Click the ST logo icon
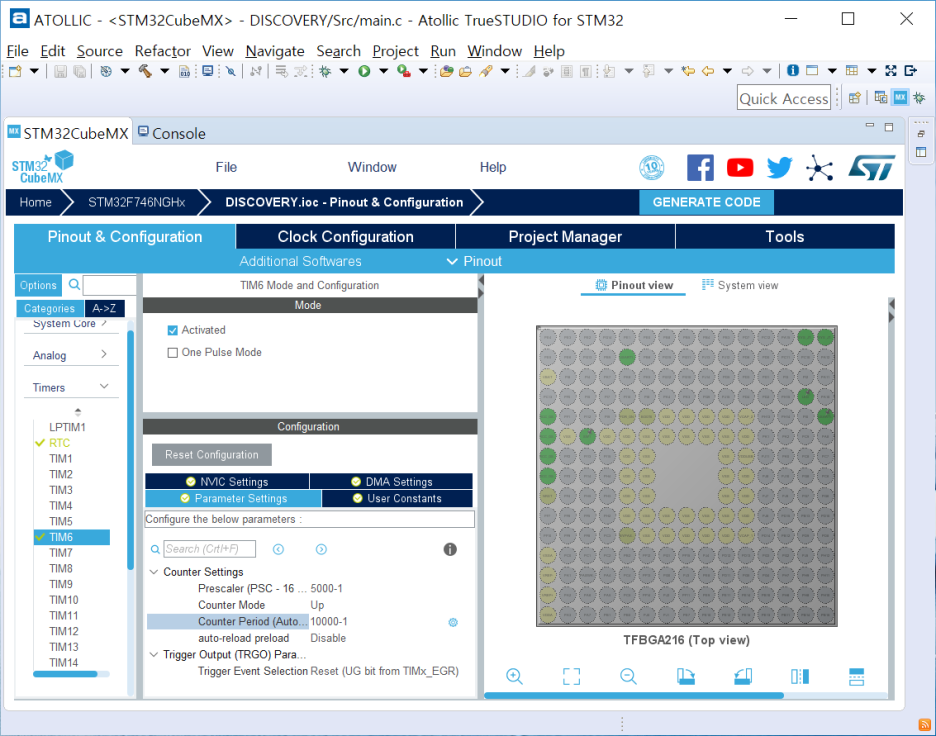936x736 pixels. pos(872,168)
